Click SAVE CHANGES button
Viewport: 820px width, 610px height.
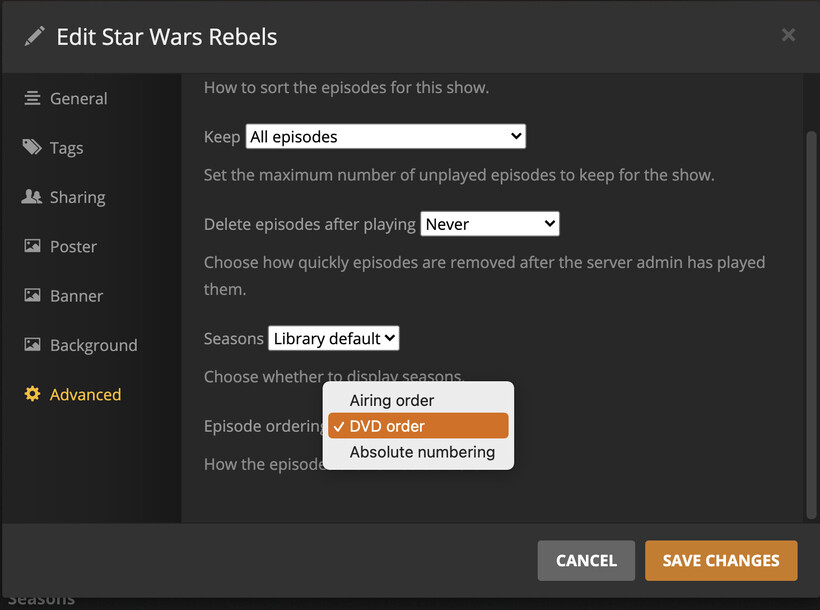(x=721, y=560)
